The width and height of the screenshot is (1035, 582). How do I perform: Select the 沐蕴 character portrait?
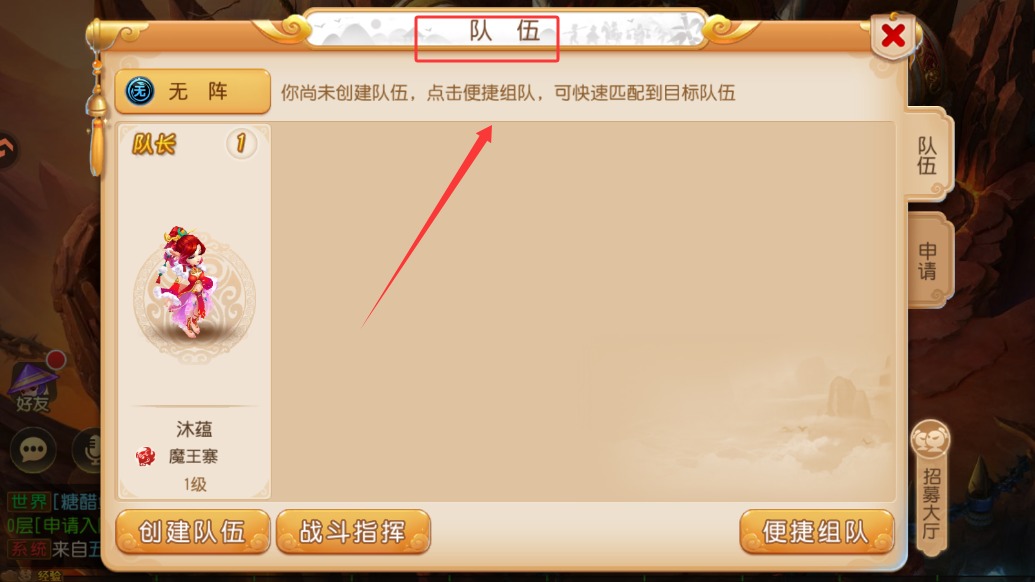tap(194, 284)
